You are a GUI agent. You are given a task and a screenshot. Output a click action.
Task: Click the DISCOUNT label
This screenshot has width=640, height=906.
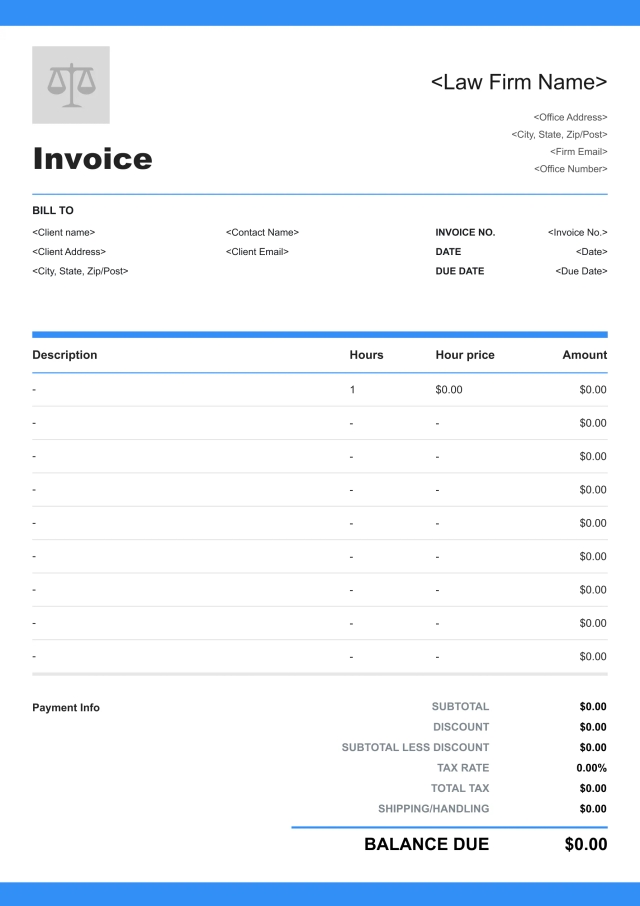point(461,727)
